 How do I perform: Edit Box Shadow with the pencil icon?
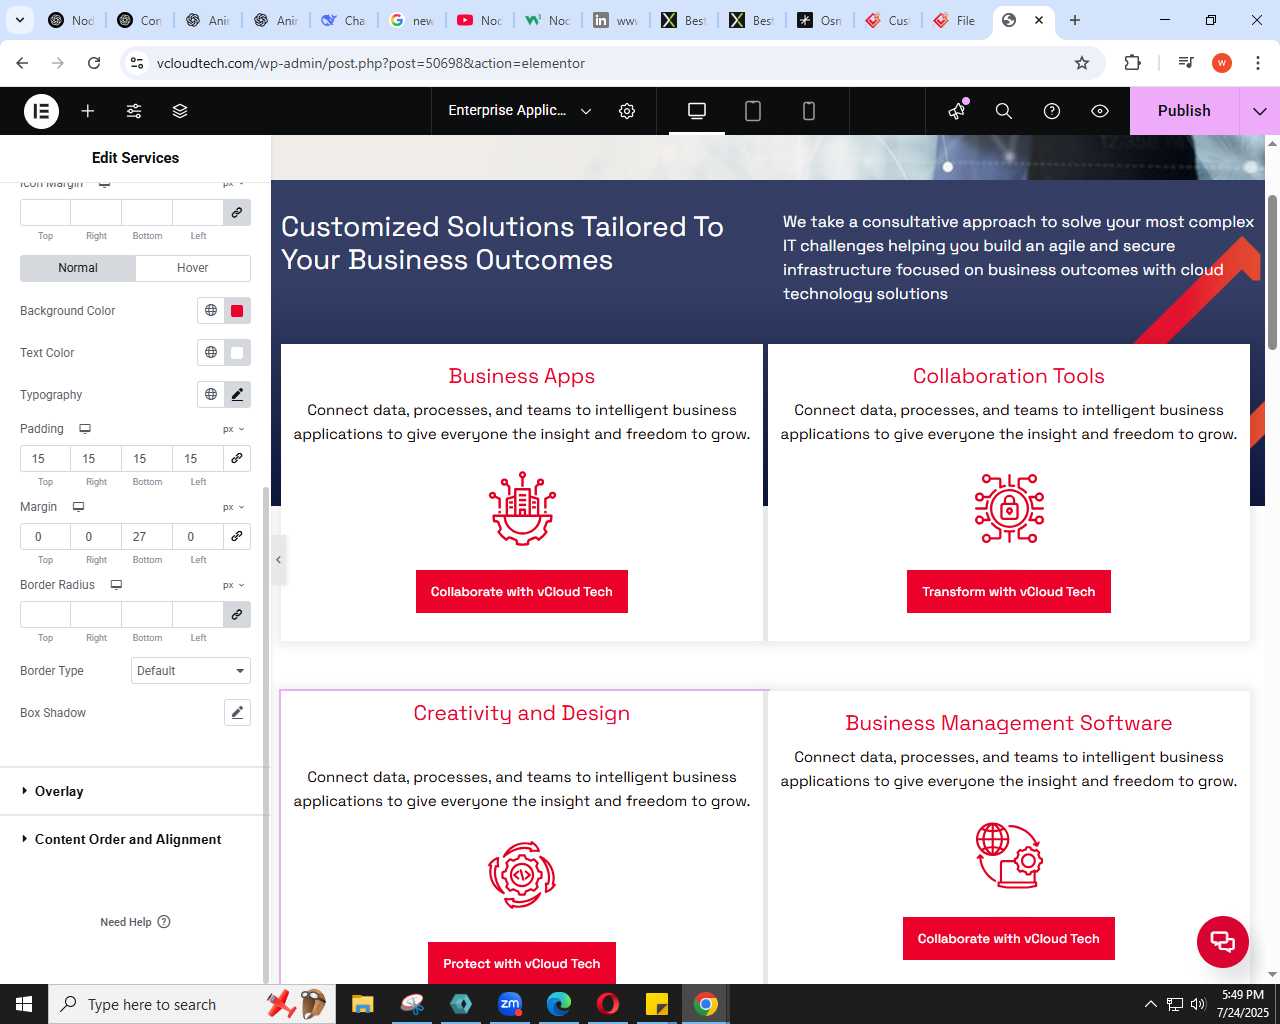click(x=237, y=713)
